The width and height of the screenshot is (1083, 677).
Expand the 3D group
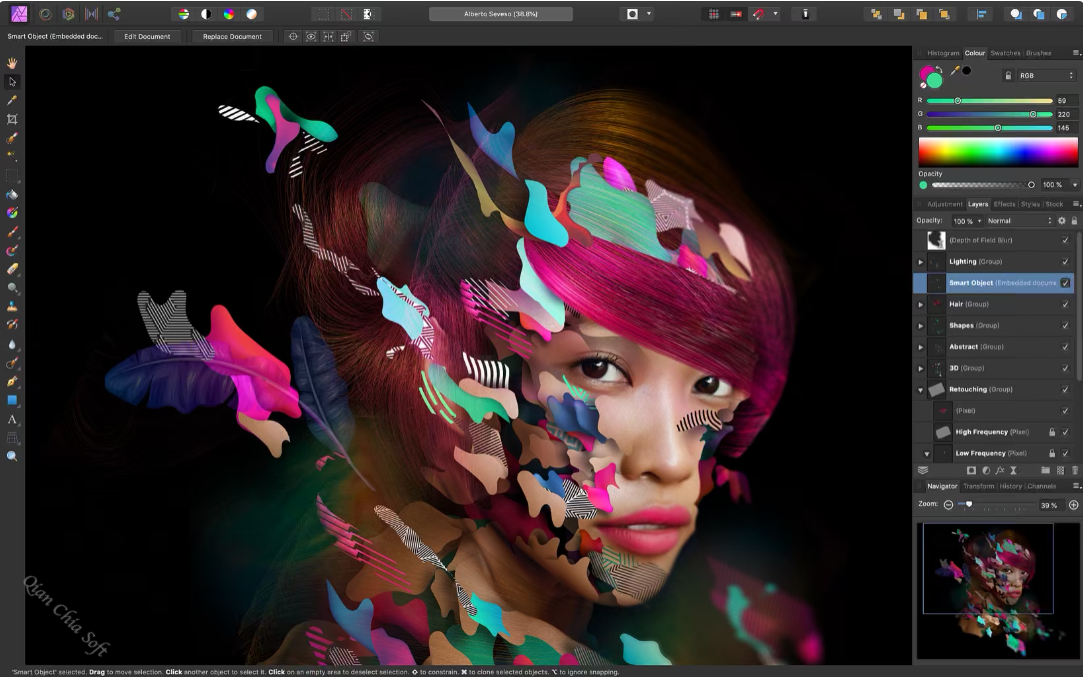[921, 368]
